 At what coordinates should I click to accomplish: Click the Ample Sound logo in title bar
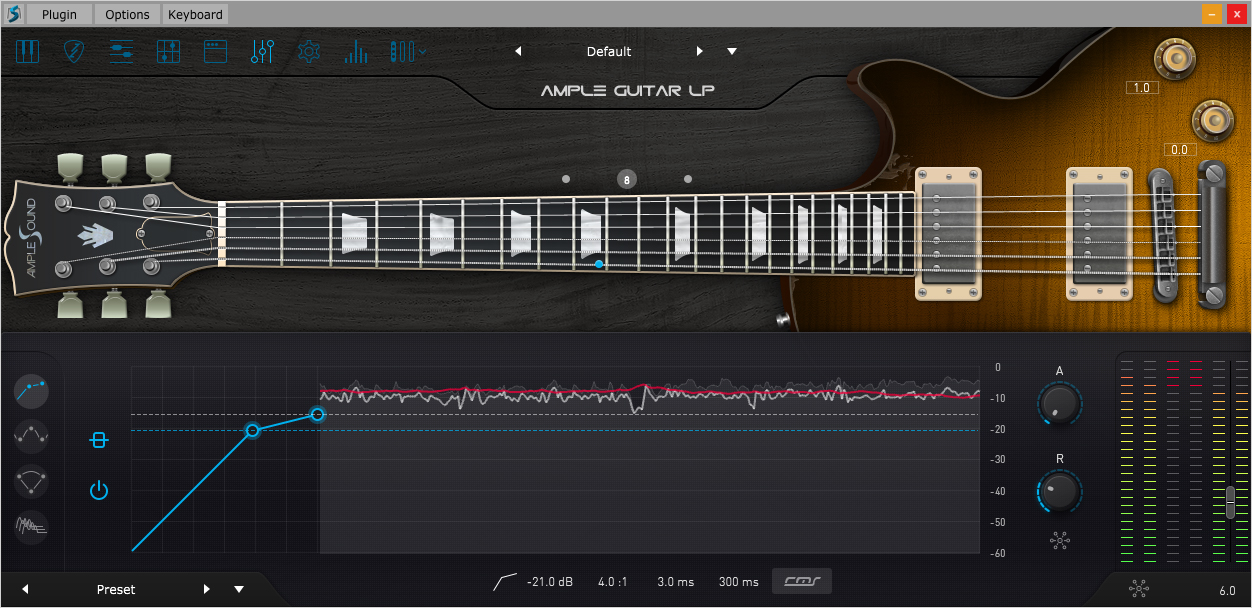13,14
